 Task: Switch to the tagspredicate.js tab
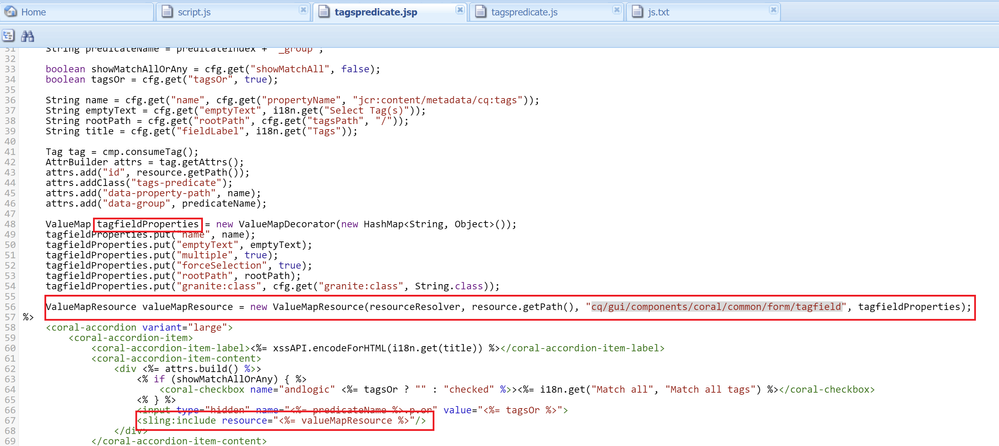[x=524, y=12]
